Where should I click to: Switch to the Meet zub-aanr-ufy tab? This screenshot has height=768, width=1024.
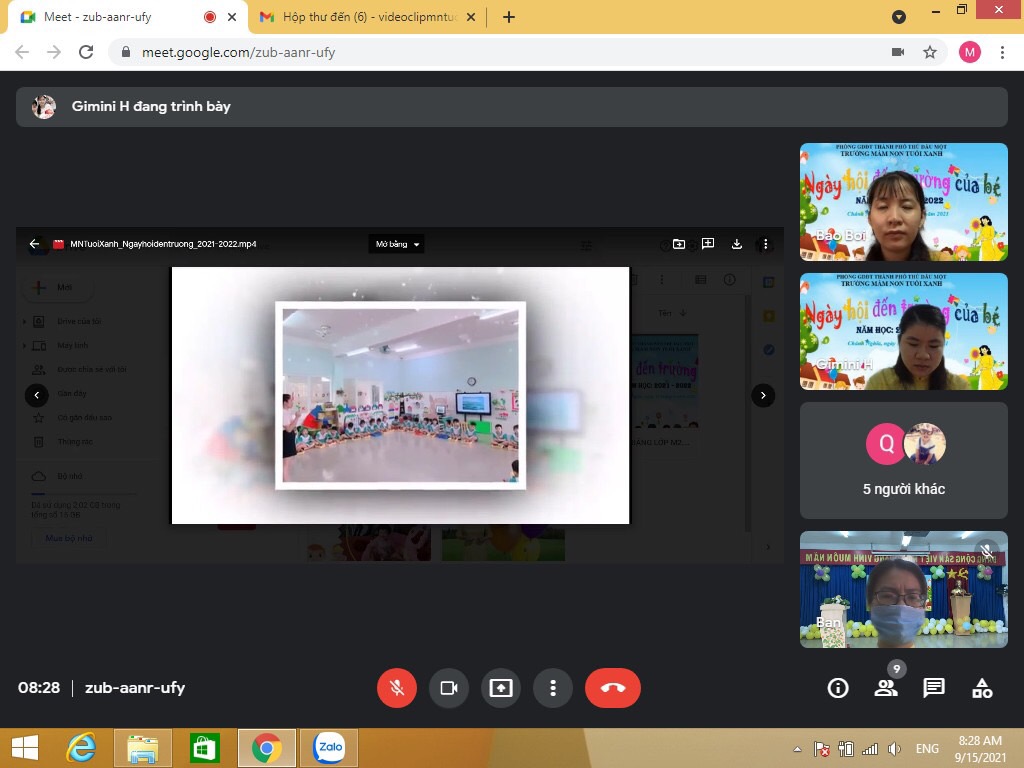pyautogui.click(x=127, y=17)
